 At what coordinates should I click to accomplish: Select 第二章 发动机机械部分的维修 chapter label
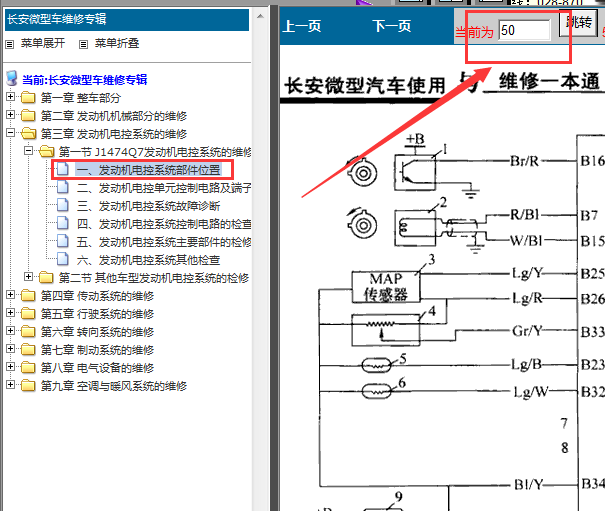click(114, 116)
